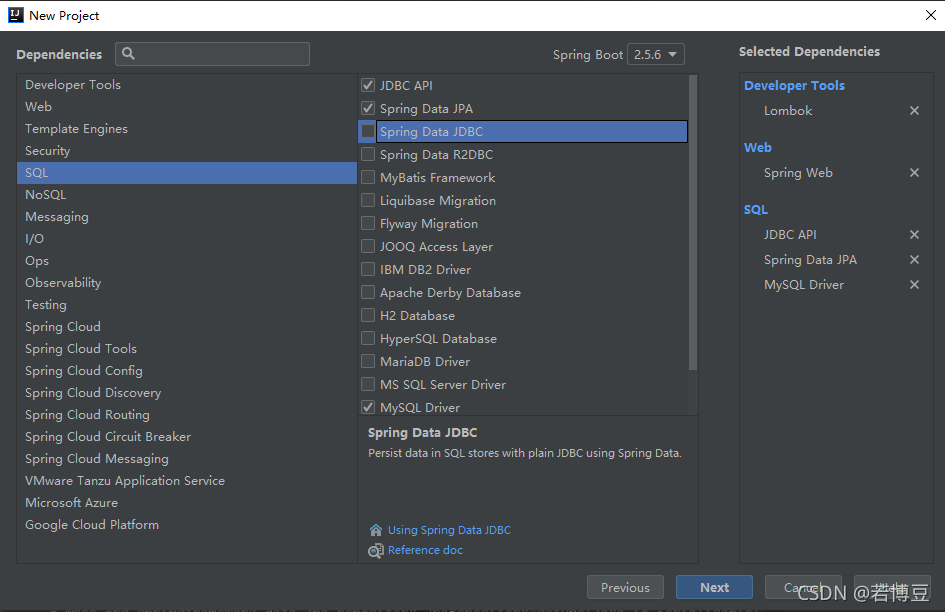Click the Previous button
Image resolution: width=945 pixels, height=612 pixels.
(x=625, y=587)
